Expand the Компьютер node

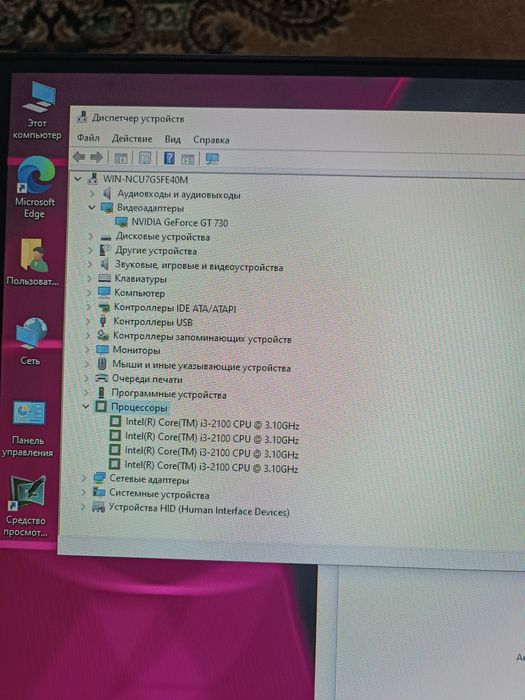coord(89,293)
